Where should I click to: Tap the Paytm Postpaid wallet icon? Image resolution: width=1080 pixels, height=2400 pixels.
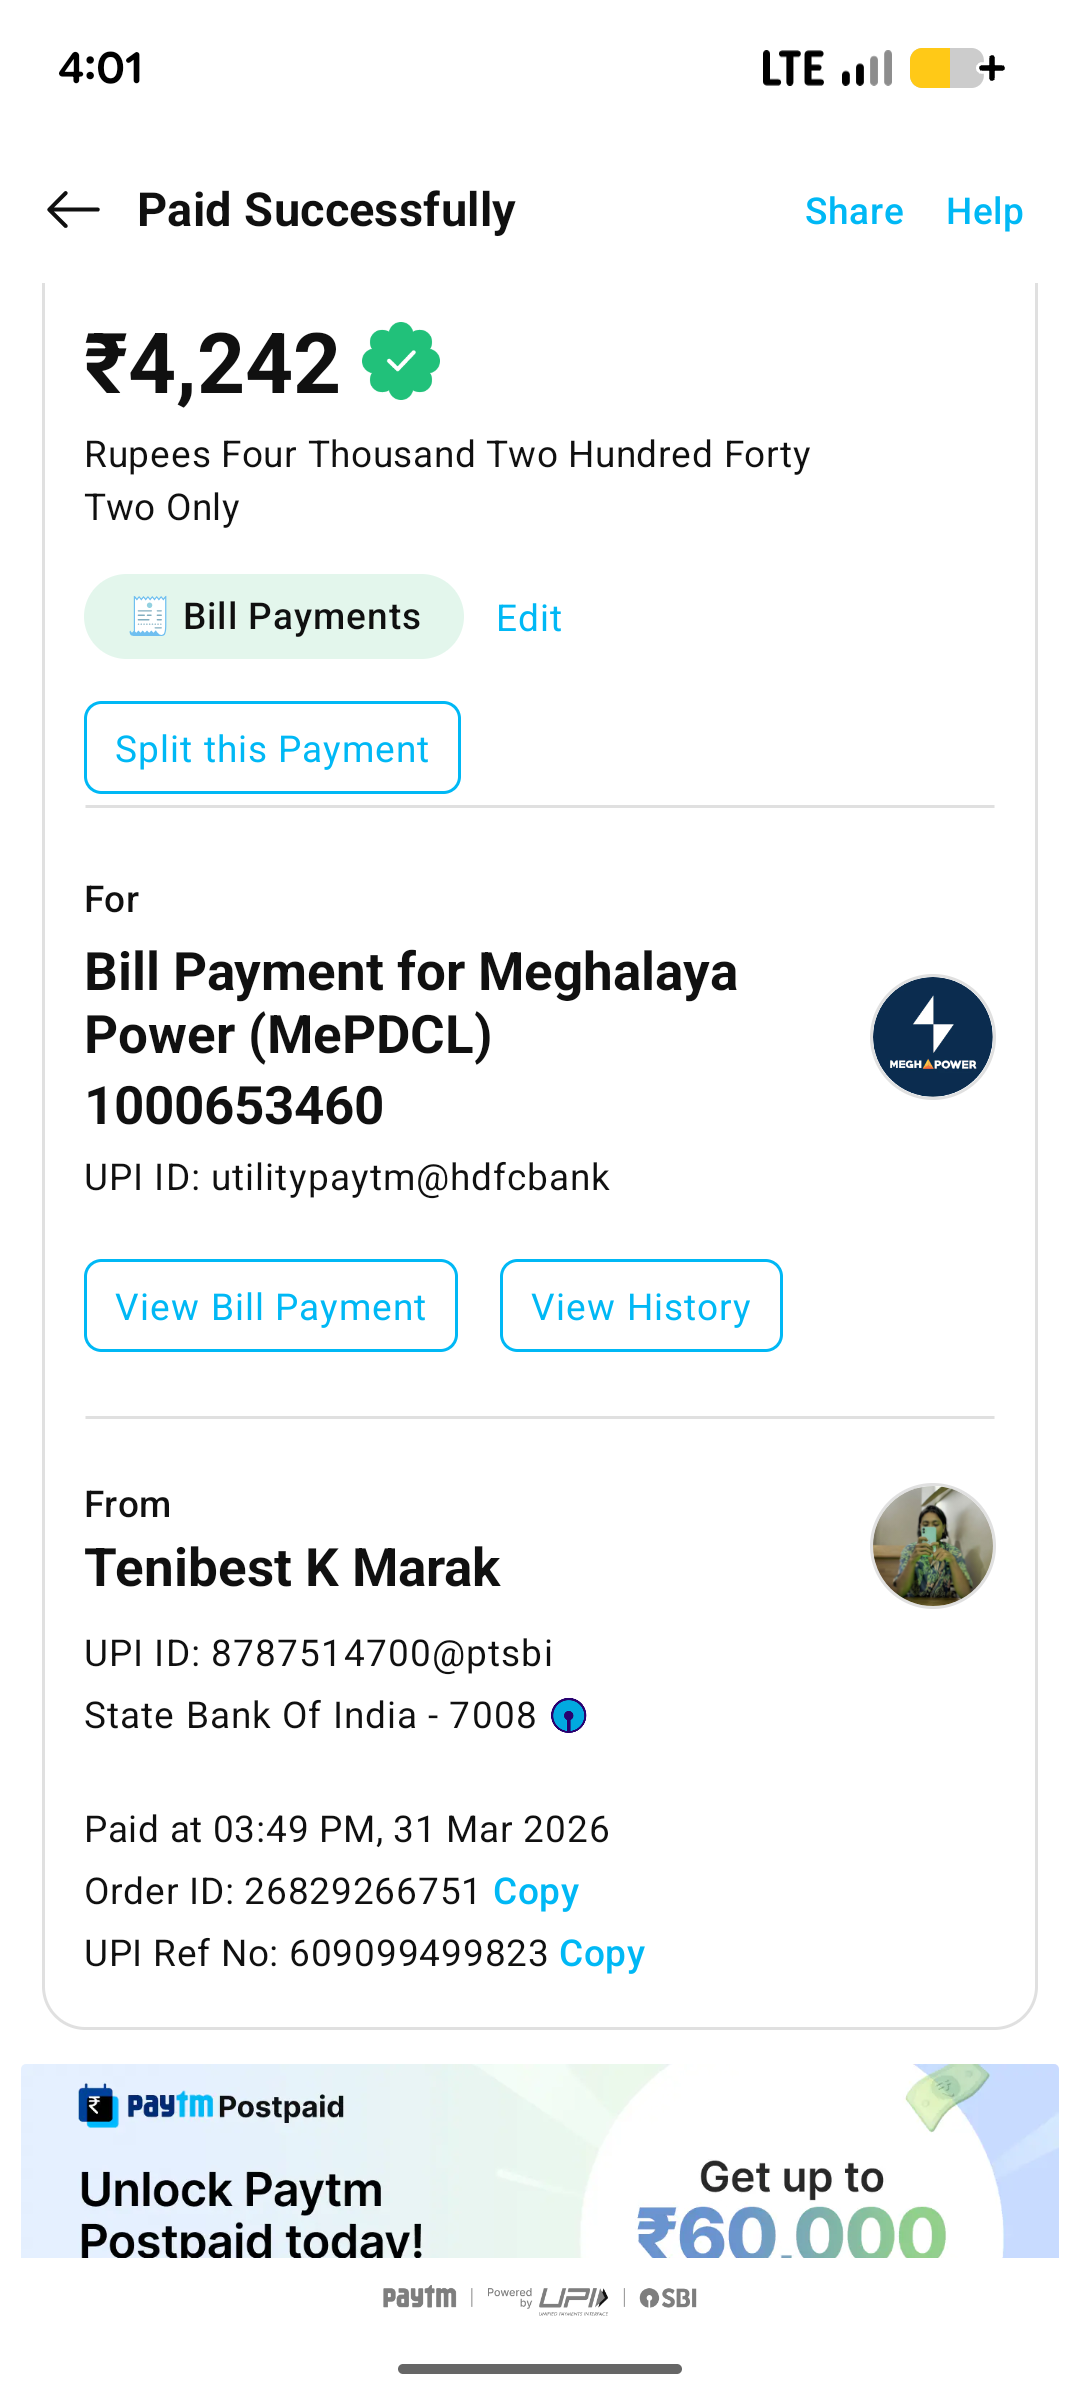pos(98,2105)
